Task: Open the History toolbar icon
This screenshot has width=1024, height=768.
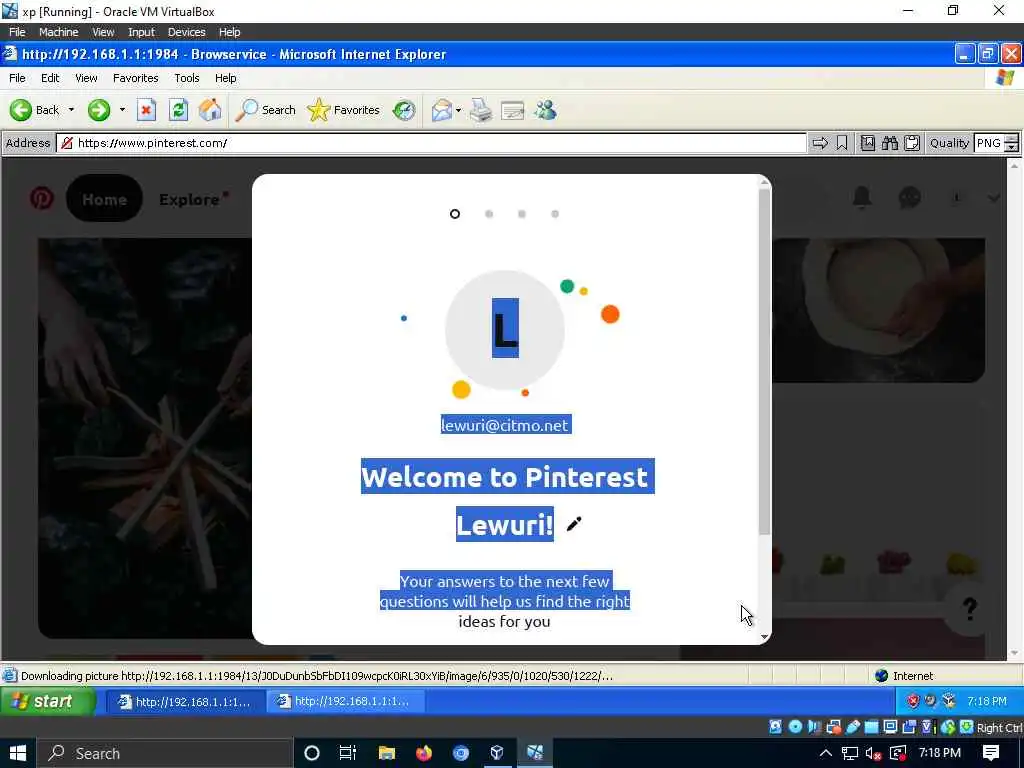Action: pyautogui.click(x=404, y=110)
